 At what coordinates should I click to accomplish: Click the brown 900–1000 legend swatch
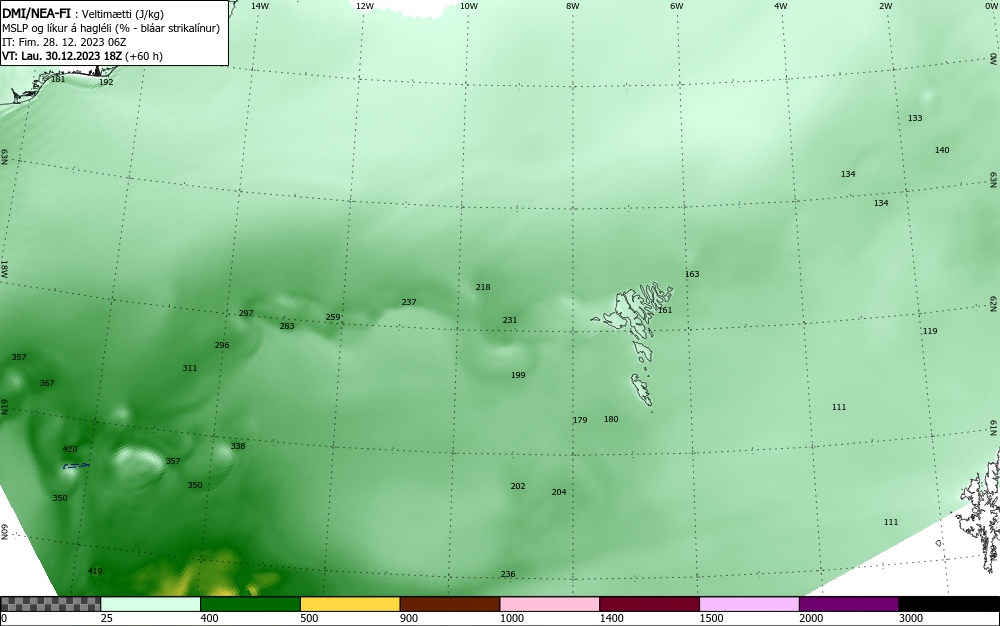coord(450,604)
